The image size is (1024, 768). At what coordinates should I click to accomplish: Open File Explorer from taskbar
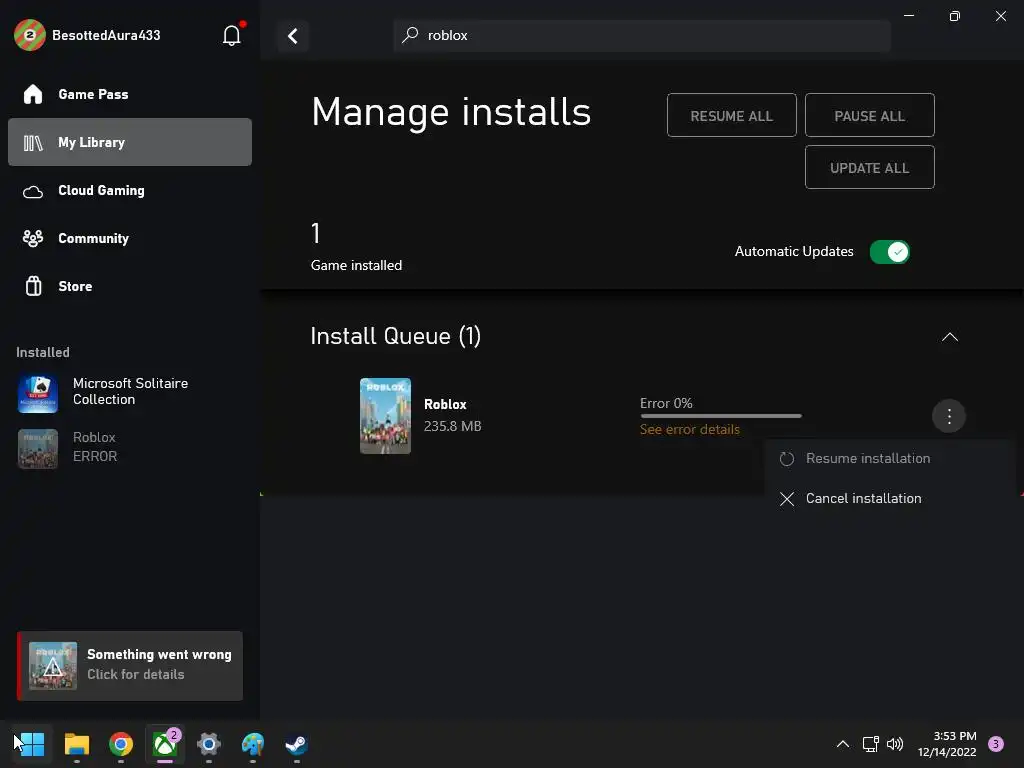76,744
